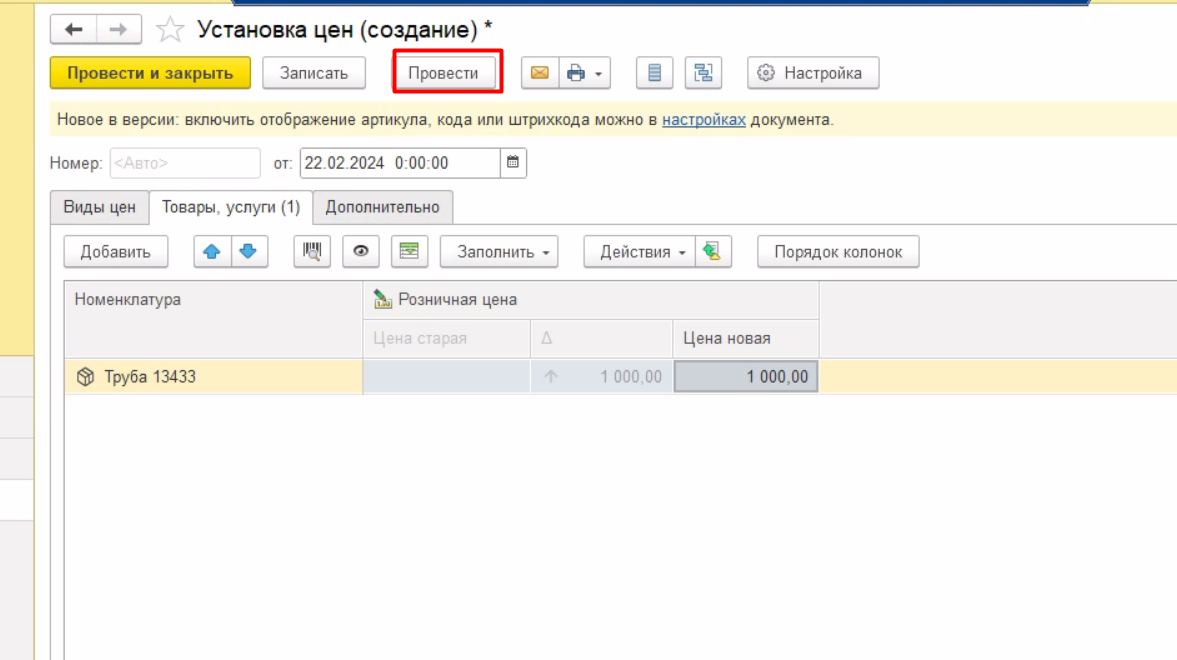The height and width of the screenshot is (660, 1177).
Task: Click the Провести и закрыть button
Action: [150, 73]
